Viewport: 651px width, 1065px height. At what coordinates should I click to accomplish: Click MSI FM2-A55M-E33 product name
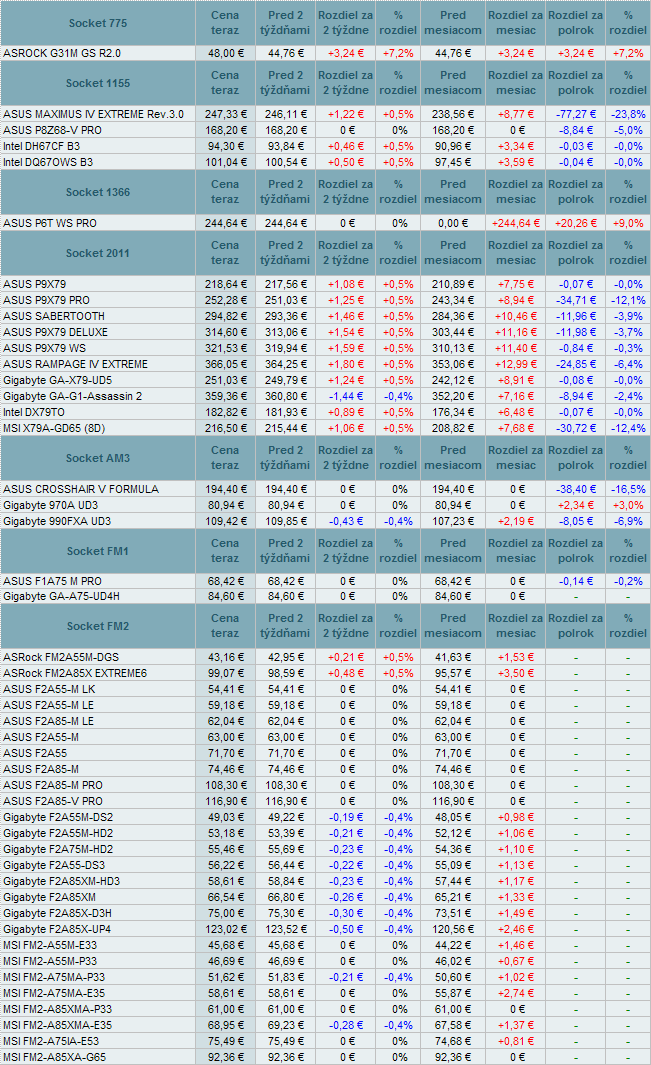[x=50, y=945]
